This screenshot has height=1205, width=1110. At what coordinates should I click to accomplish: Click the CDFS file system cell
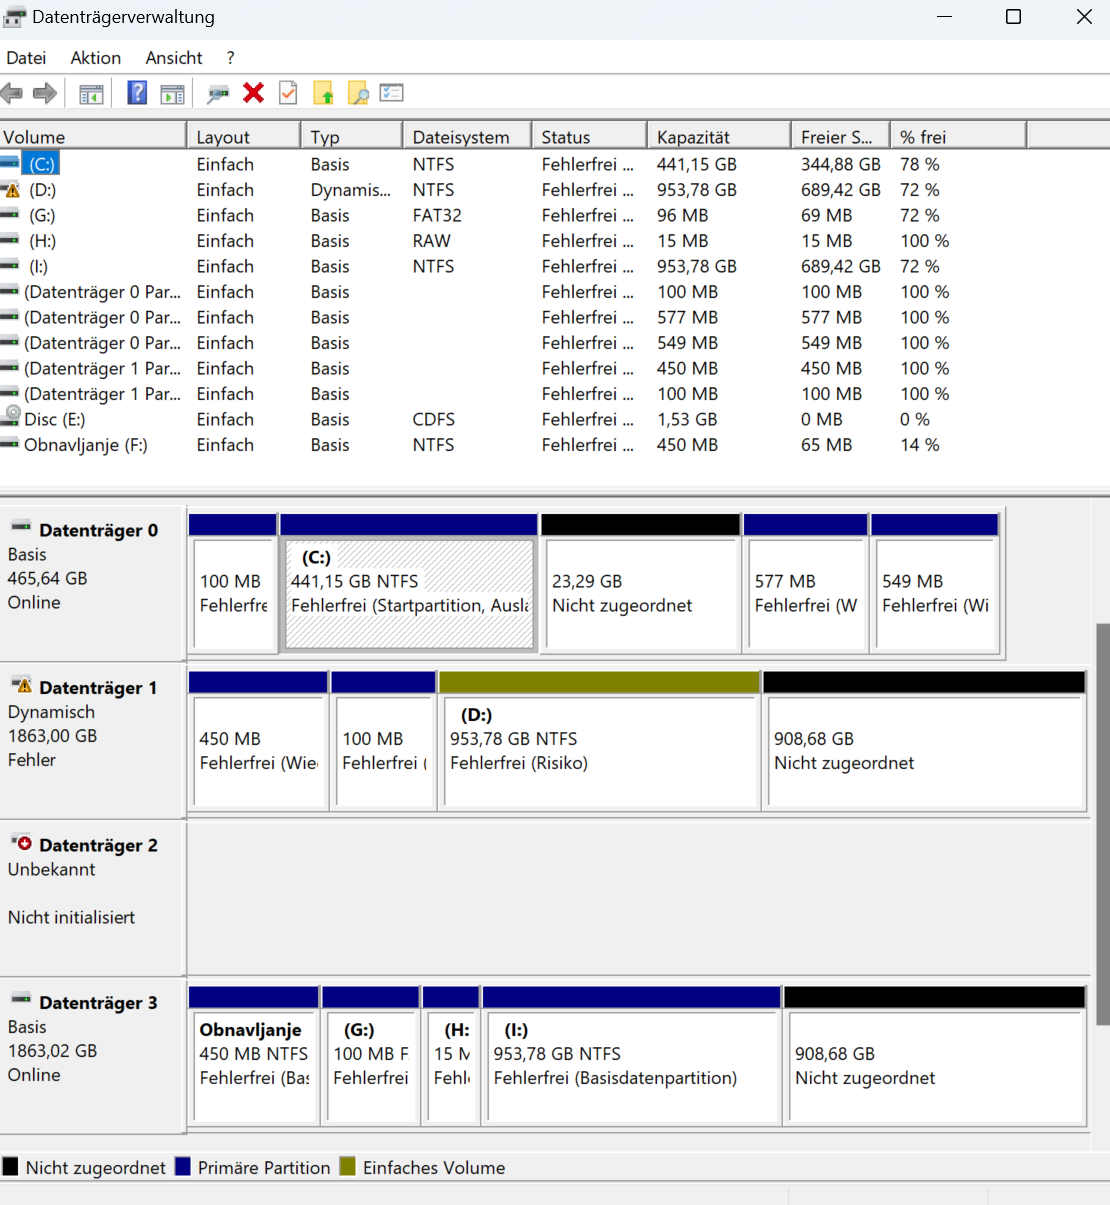click(x=434, y=420)
